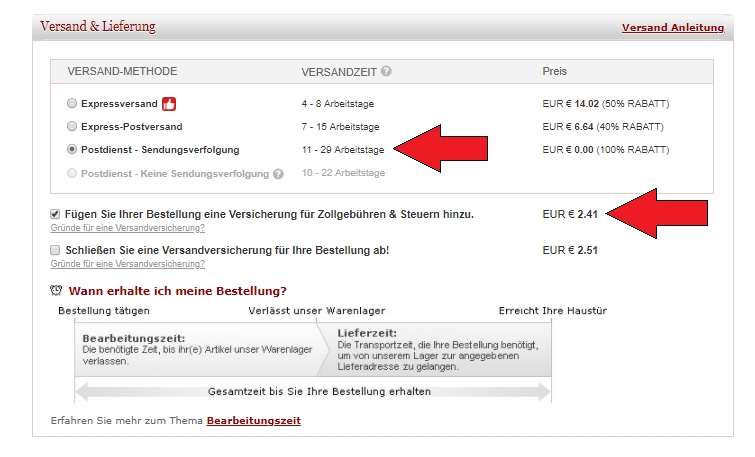This screenshot has width=755, height=457.
Task: Open help icon beside Keine Sendungsverfolgung
Action: [278, 174]
